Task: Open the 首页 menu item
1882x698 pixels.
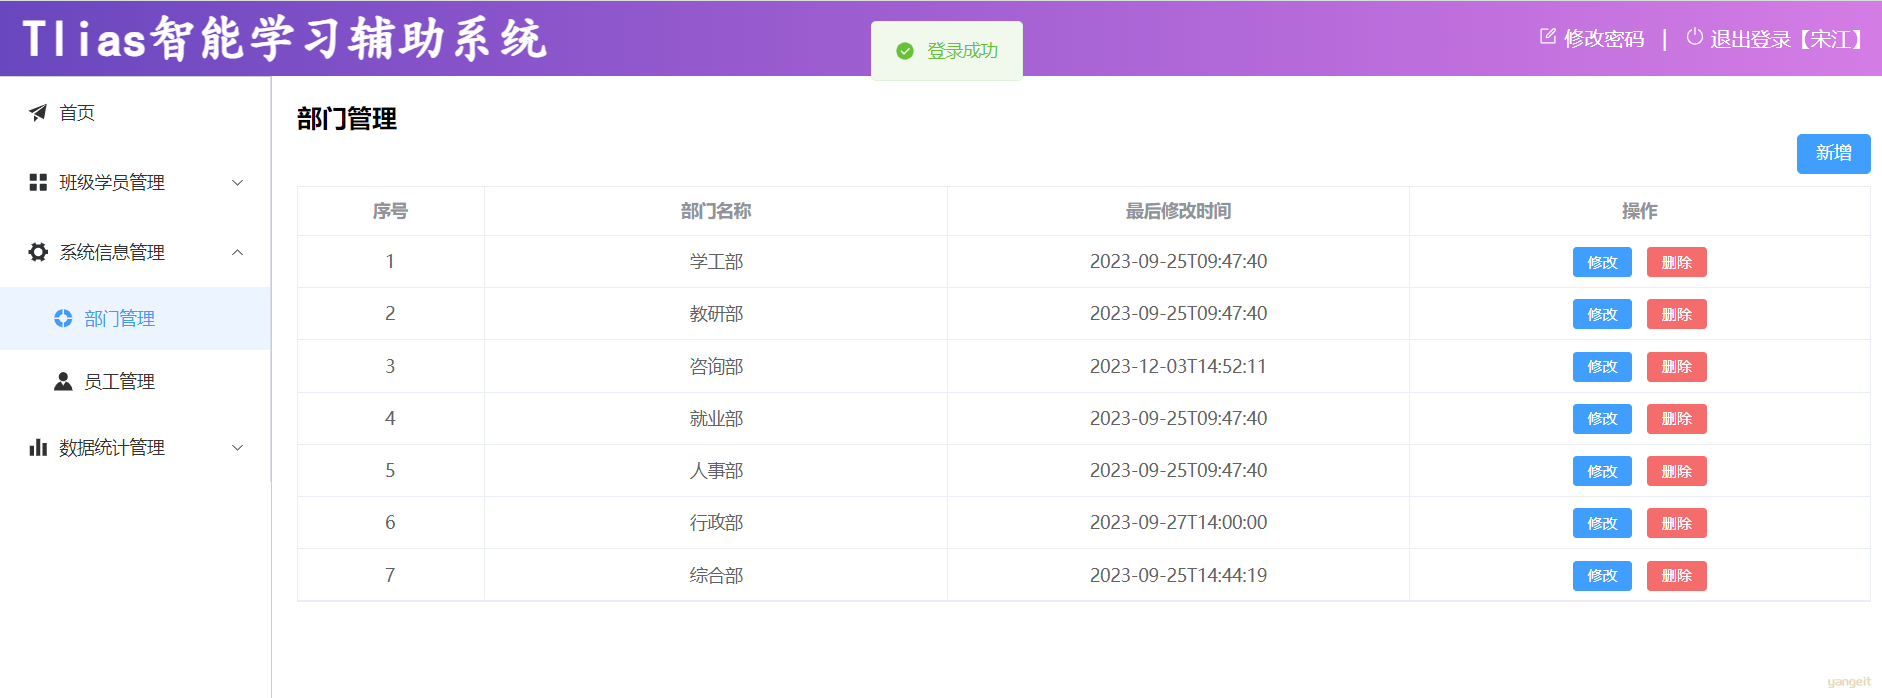Action: point(135,113)
